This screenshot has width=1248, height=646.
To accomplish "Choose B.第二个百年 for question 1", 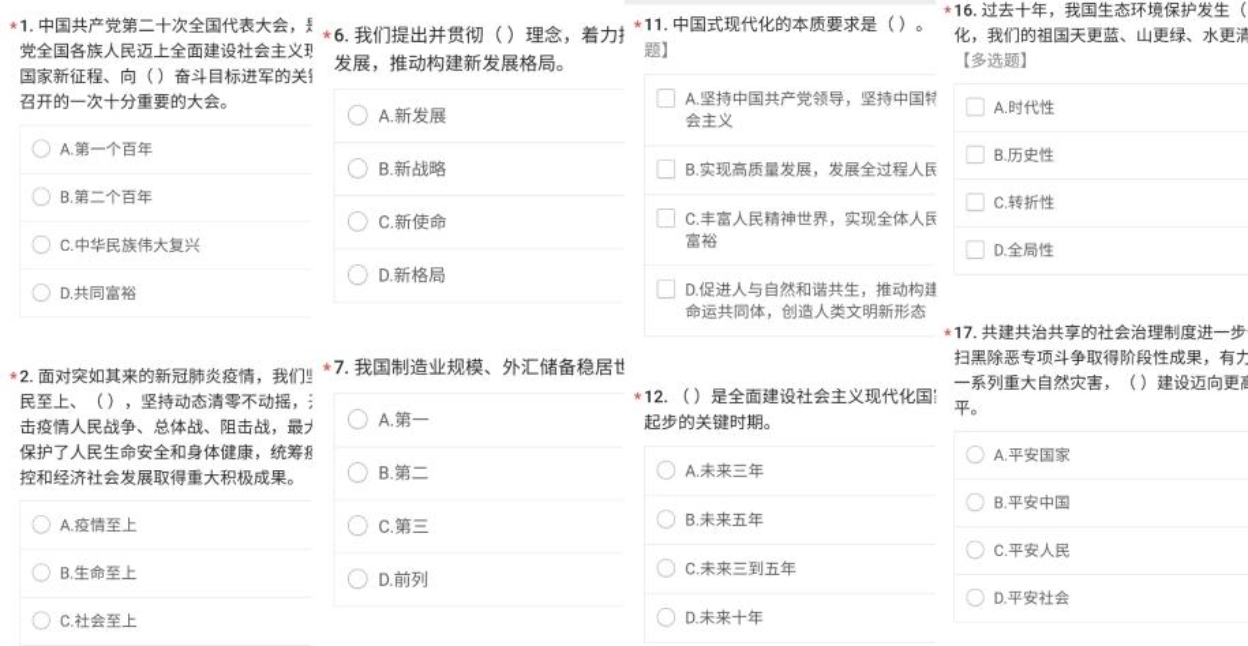I will click(x=40, y=197).
